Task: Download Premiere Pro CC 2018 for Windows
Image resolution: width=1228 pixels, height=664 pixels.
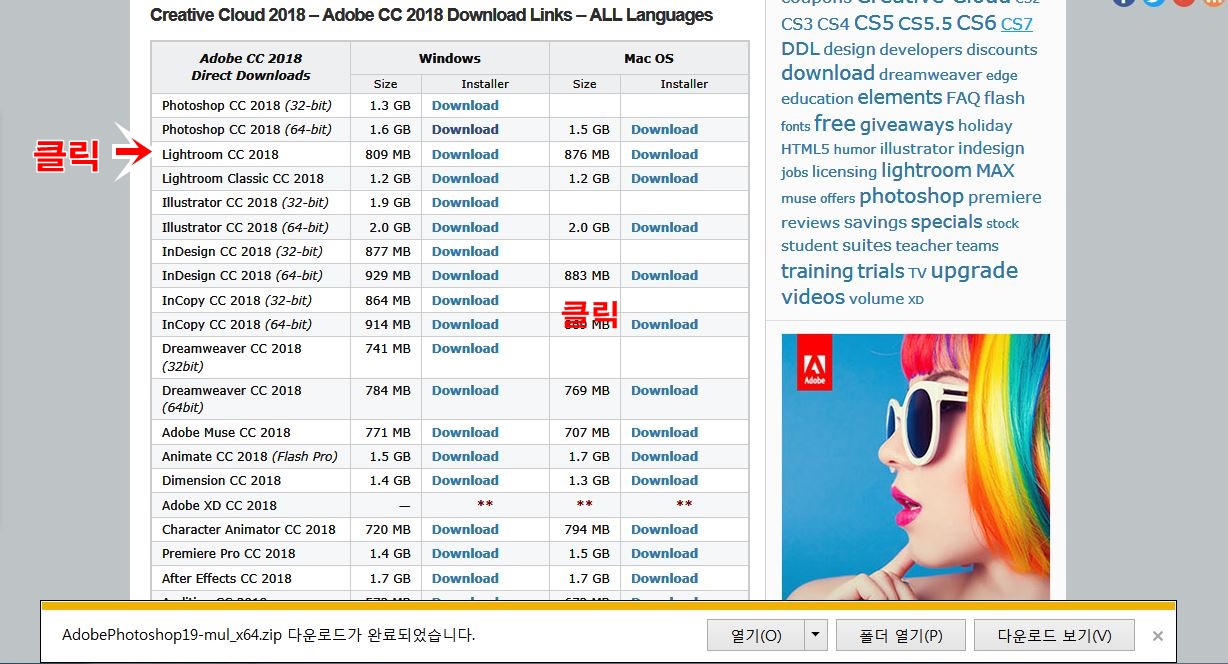Action: (465, 553)
